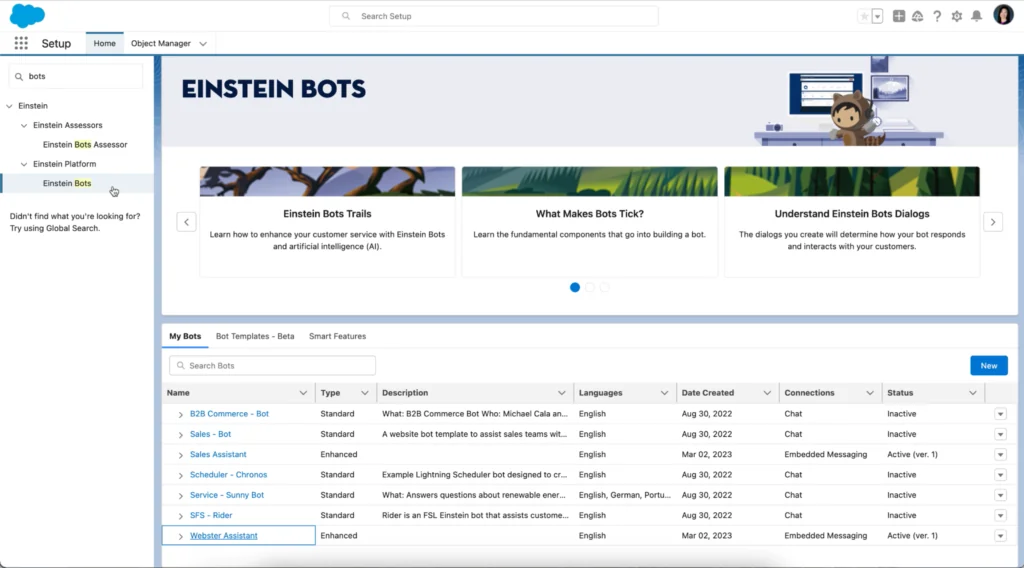Viewport: 1024px width, 568px height.
Task: Open the Sales Assistant bot link
Action: 218,454
